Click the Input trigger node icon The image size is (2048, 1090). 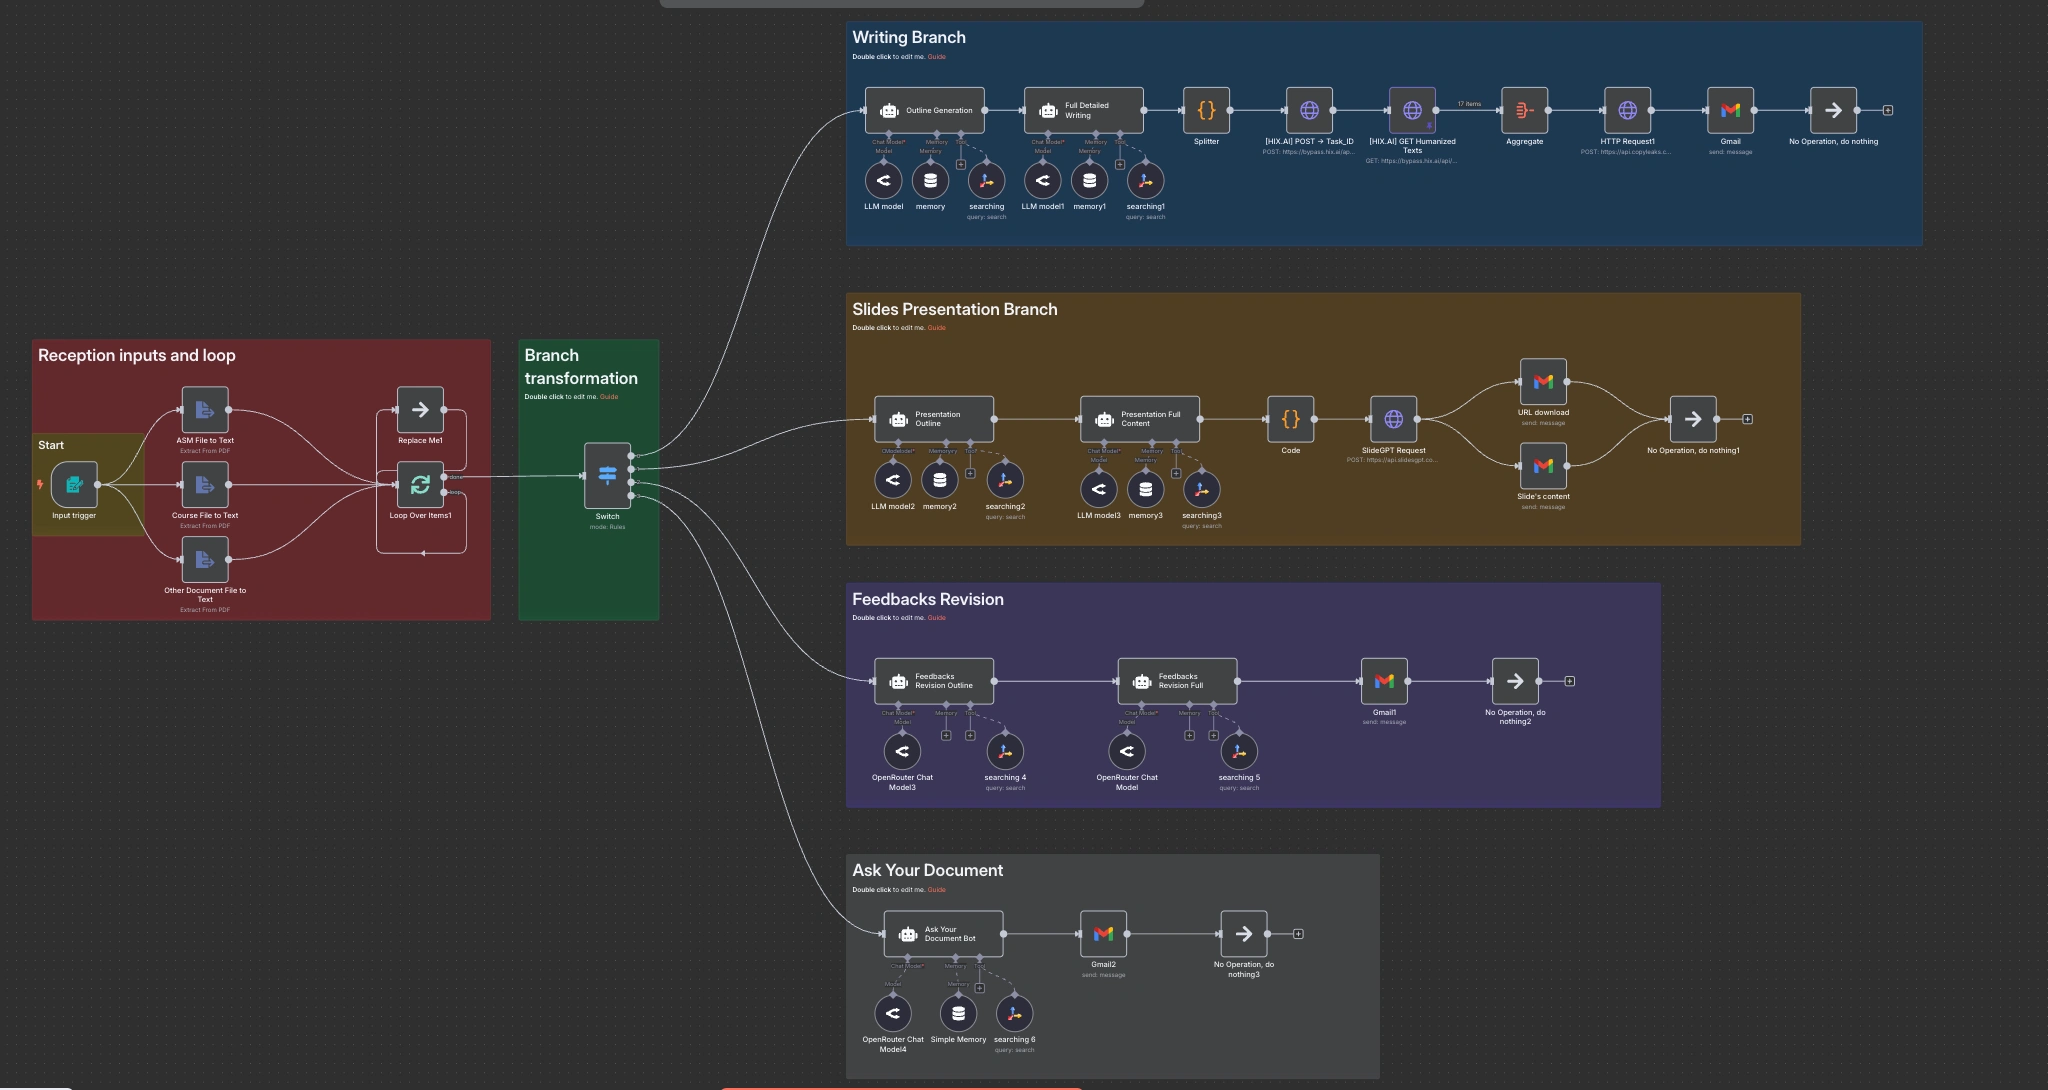pyautogui.click(x=74, y=485)
